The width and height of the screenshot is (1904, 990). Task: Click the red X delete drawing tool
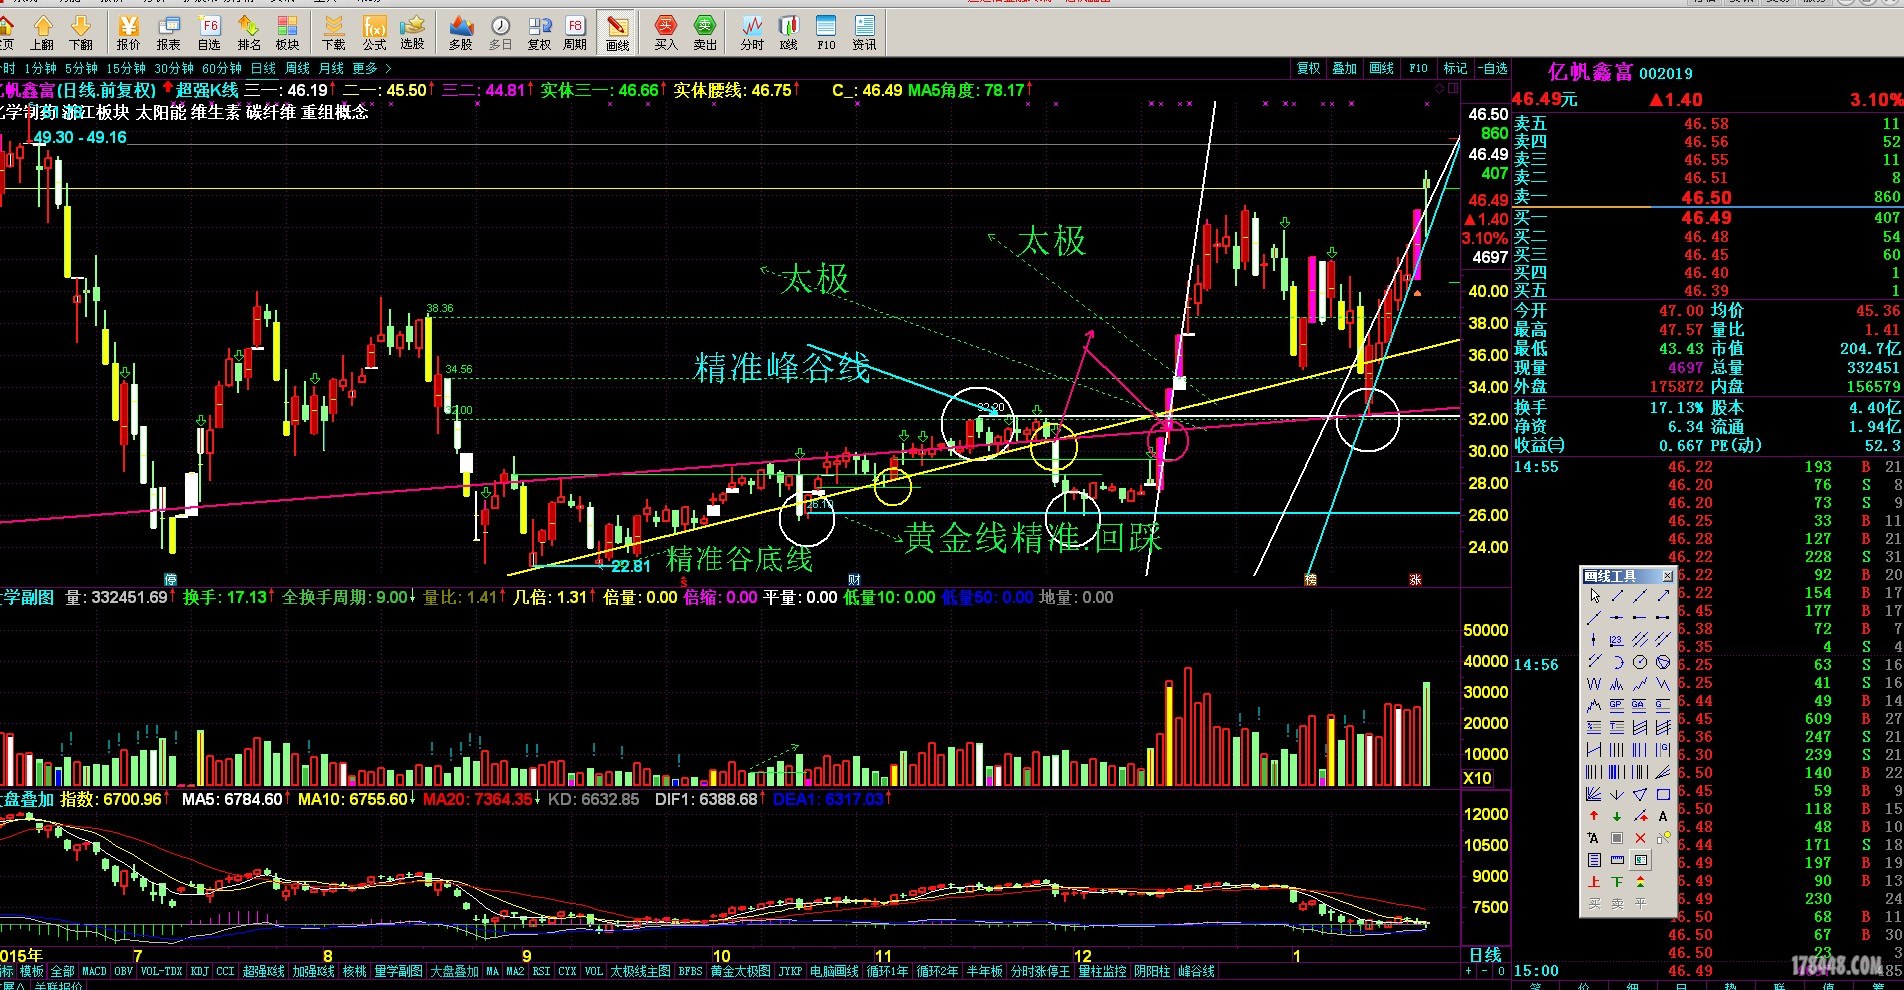(1640, 837)
